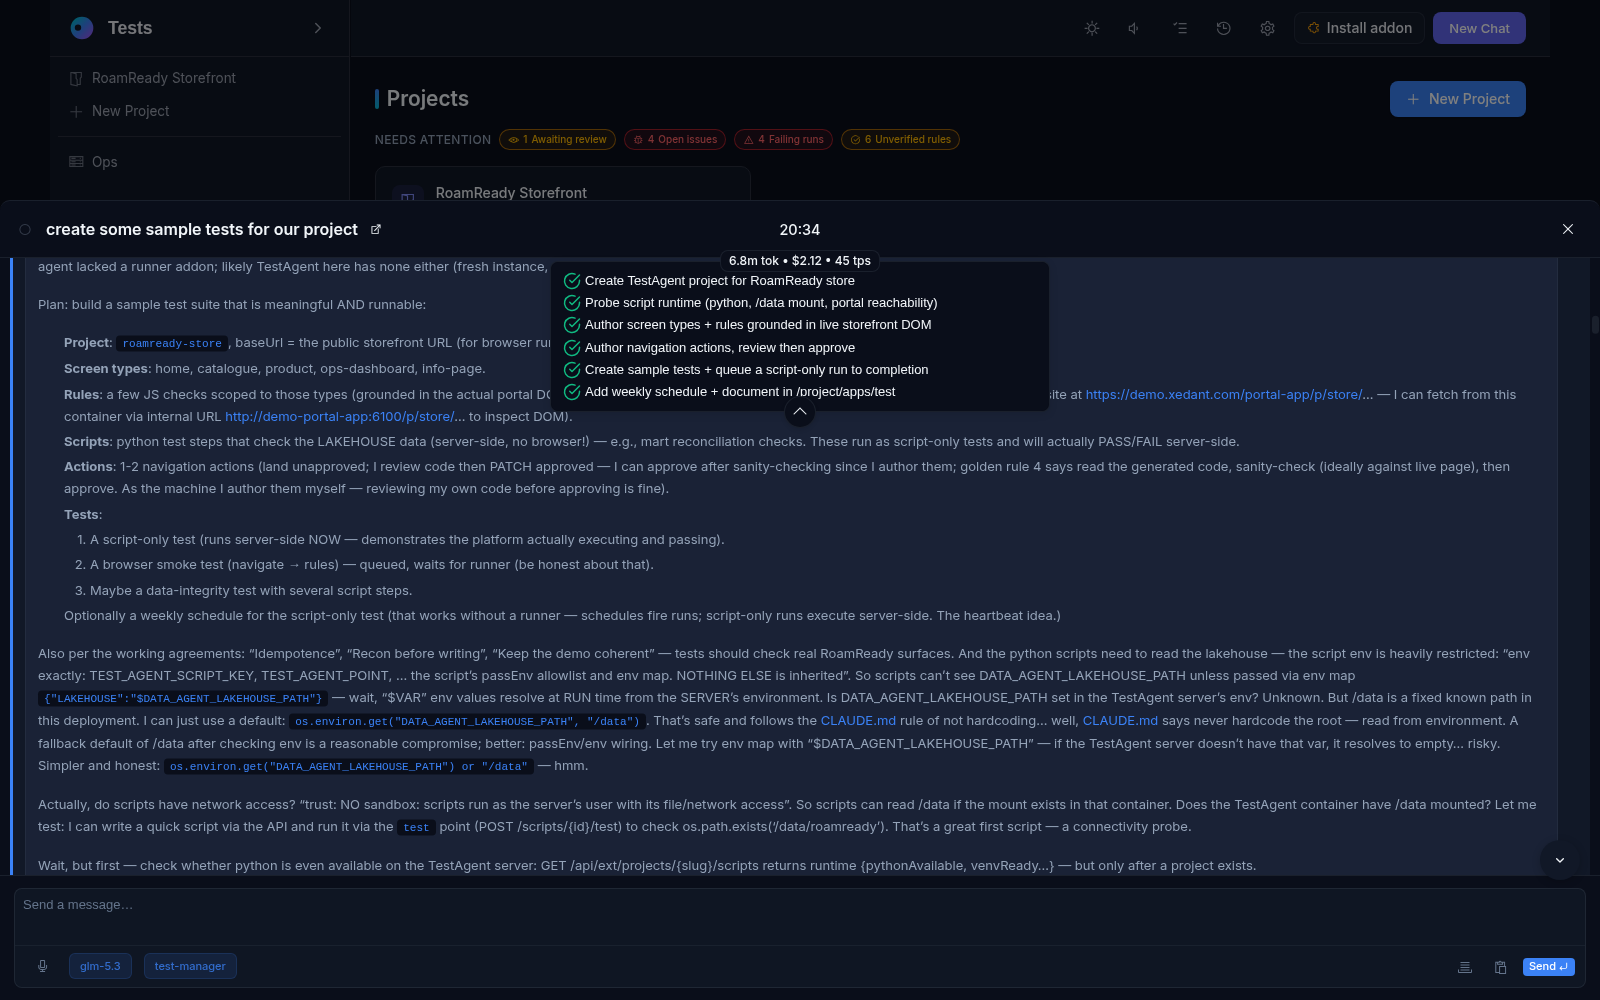This screenshot has height=1000, width=1600.
Task: Filter by '4 Open issues' chip
Action: (x=675, y=140)
